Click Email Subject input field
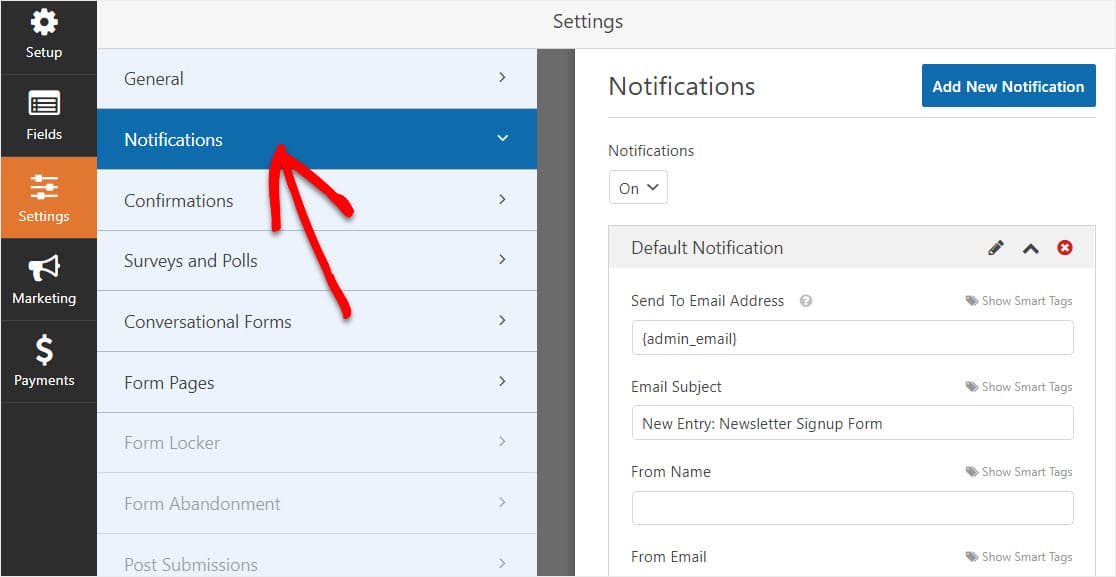Image resolution: width=1116 pixels, height=577 pixels. coord(852,423)
